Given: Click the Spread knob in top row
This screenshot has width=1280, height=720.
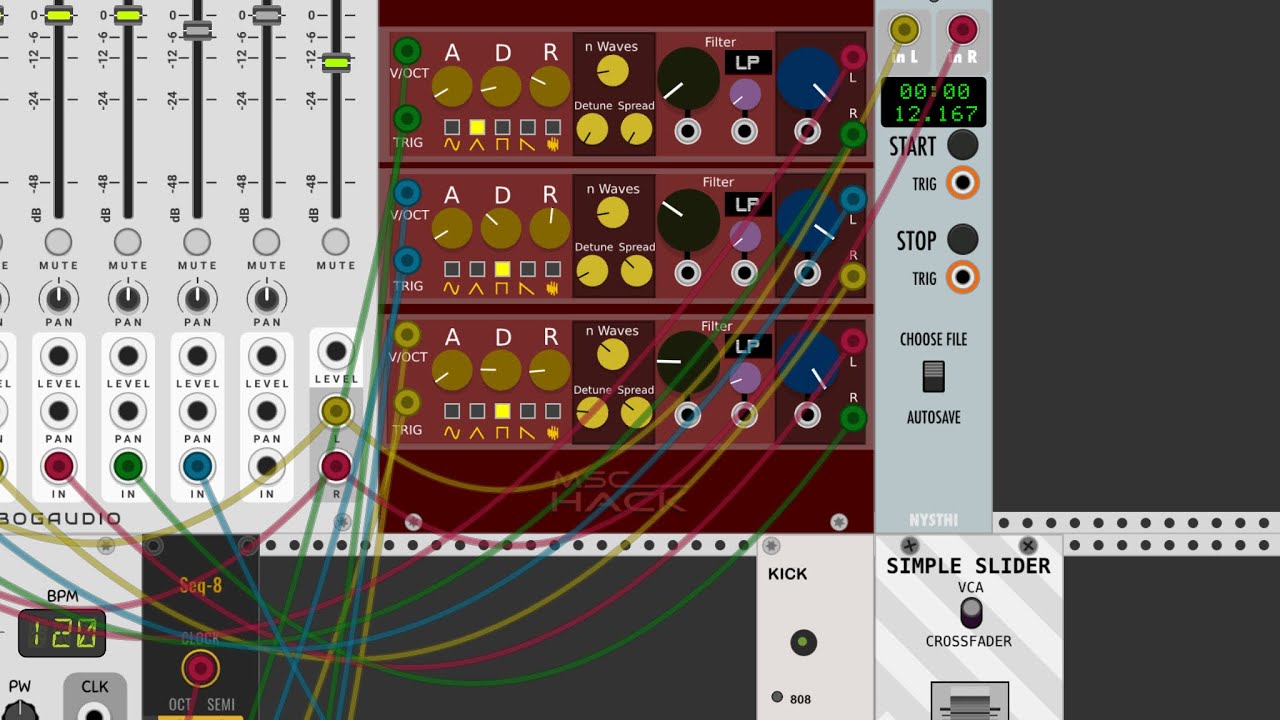Looking at the screenshot, I should [636, 129].
